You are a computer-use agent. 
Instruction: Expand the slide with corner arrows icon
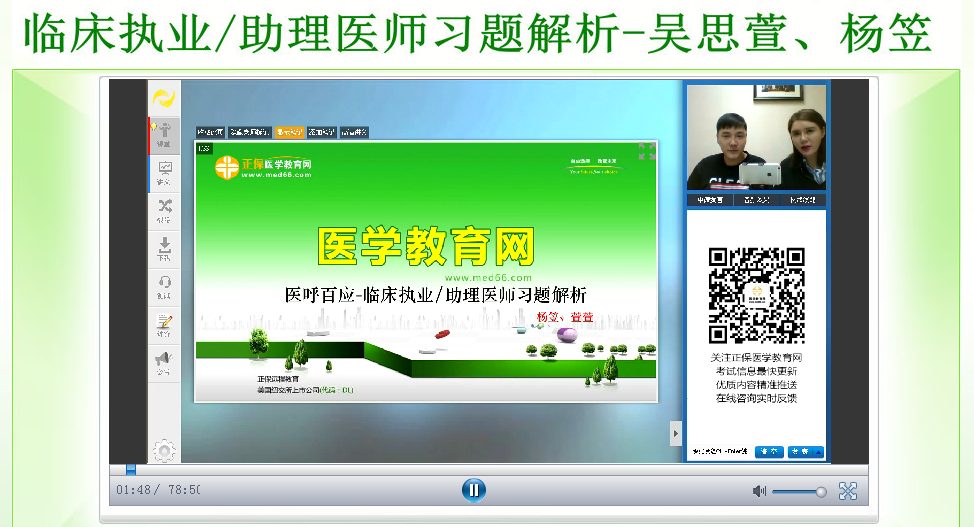[647, 151]
